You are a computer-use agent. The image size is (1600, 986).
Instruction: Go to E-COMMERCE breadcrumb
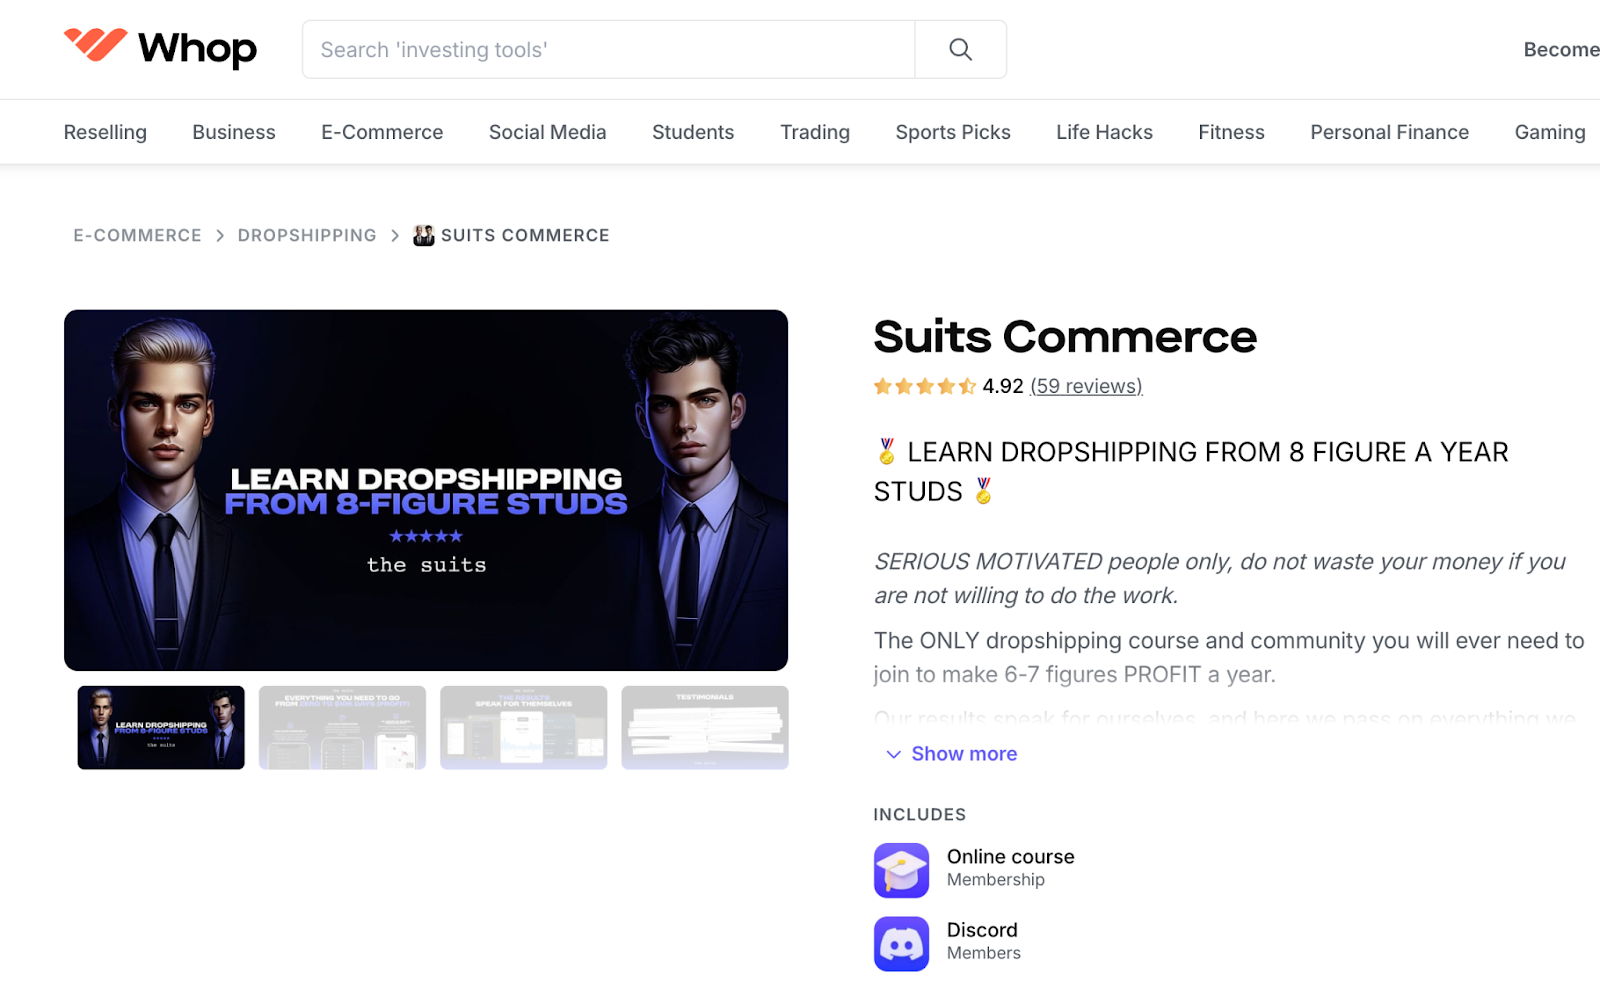point(137,235)
